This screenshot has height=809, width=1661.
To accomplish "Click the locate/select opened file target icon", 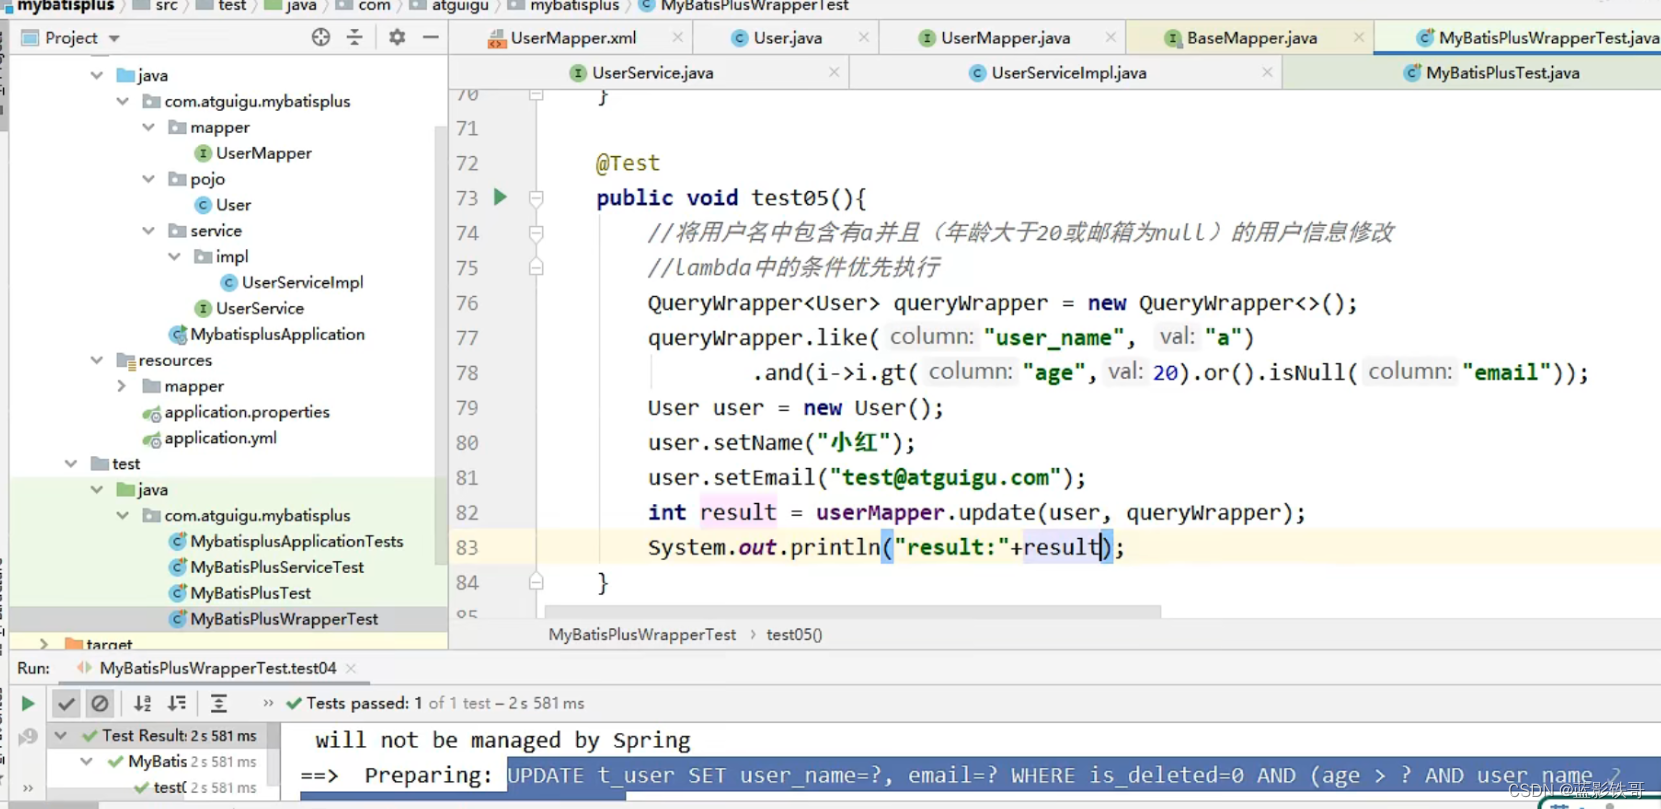I will click(320, 37).
